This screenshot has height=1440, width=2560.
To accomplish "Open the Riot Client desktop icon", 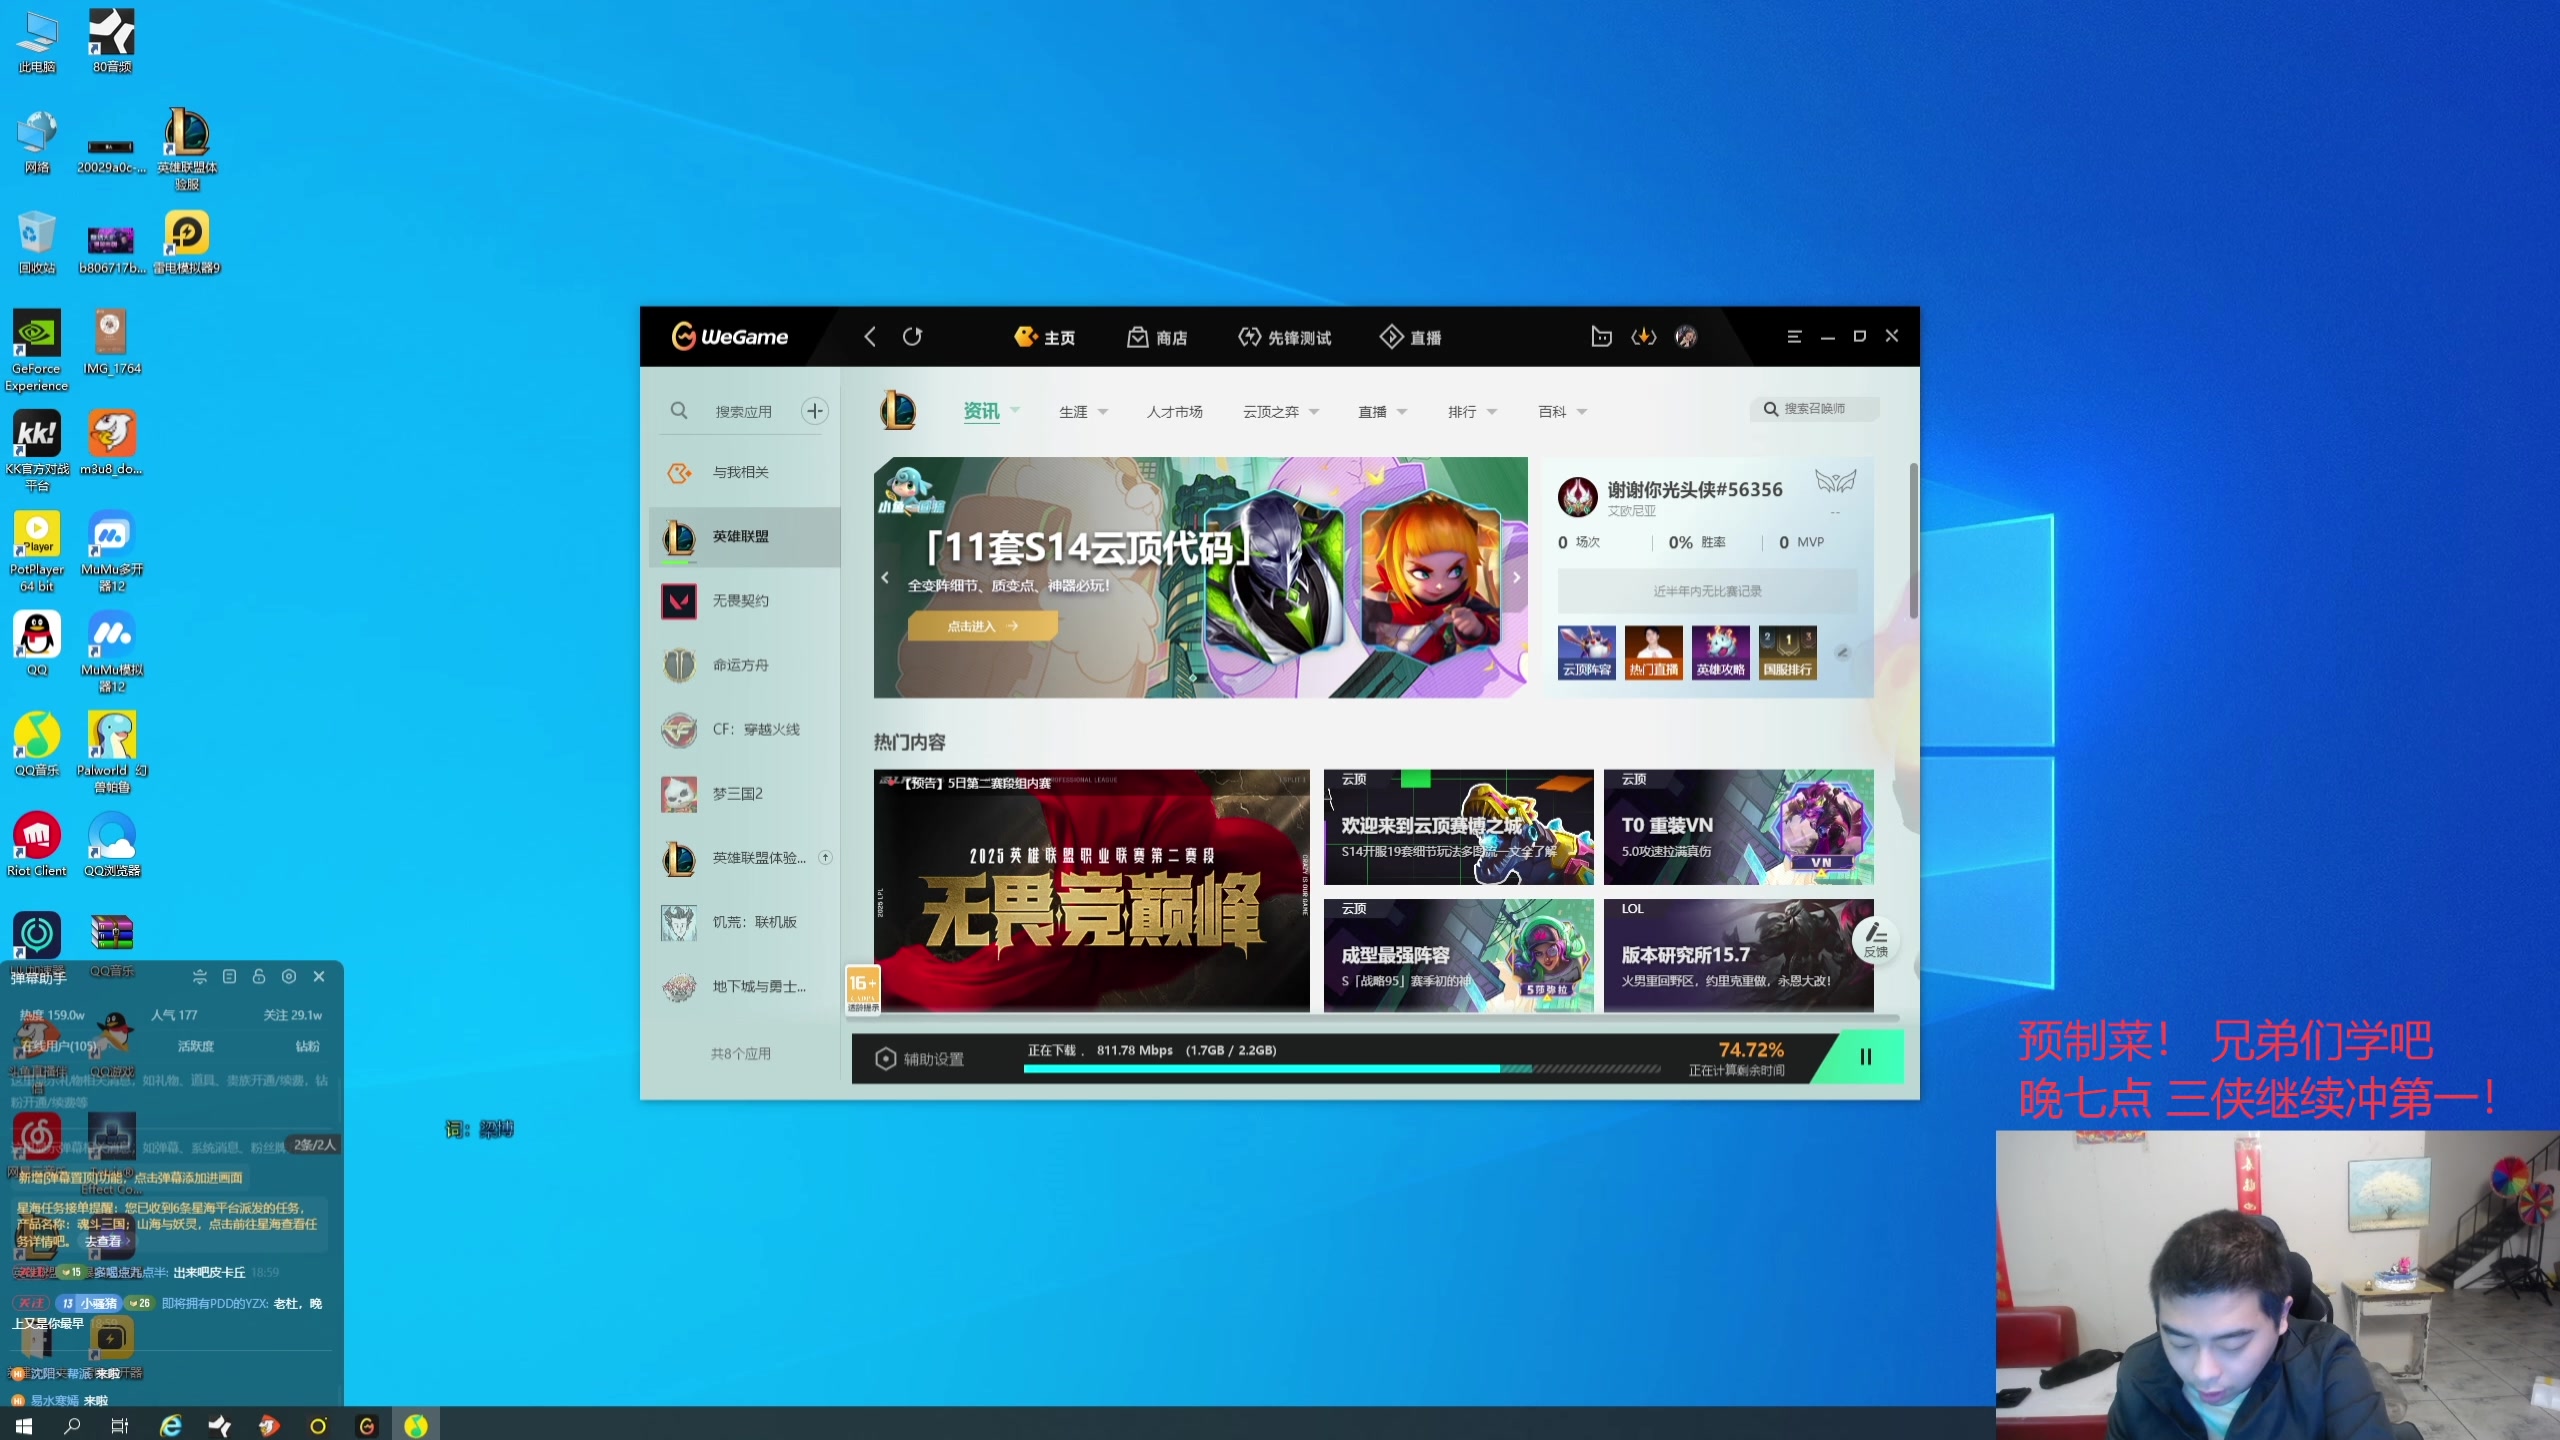I will pos(37,845).
